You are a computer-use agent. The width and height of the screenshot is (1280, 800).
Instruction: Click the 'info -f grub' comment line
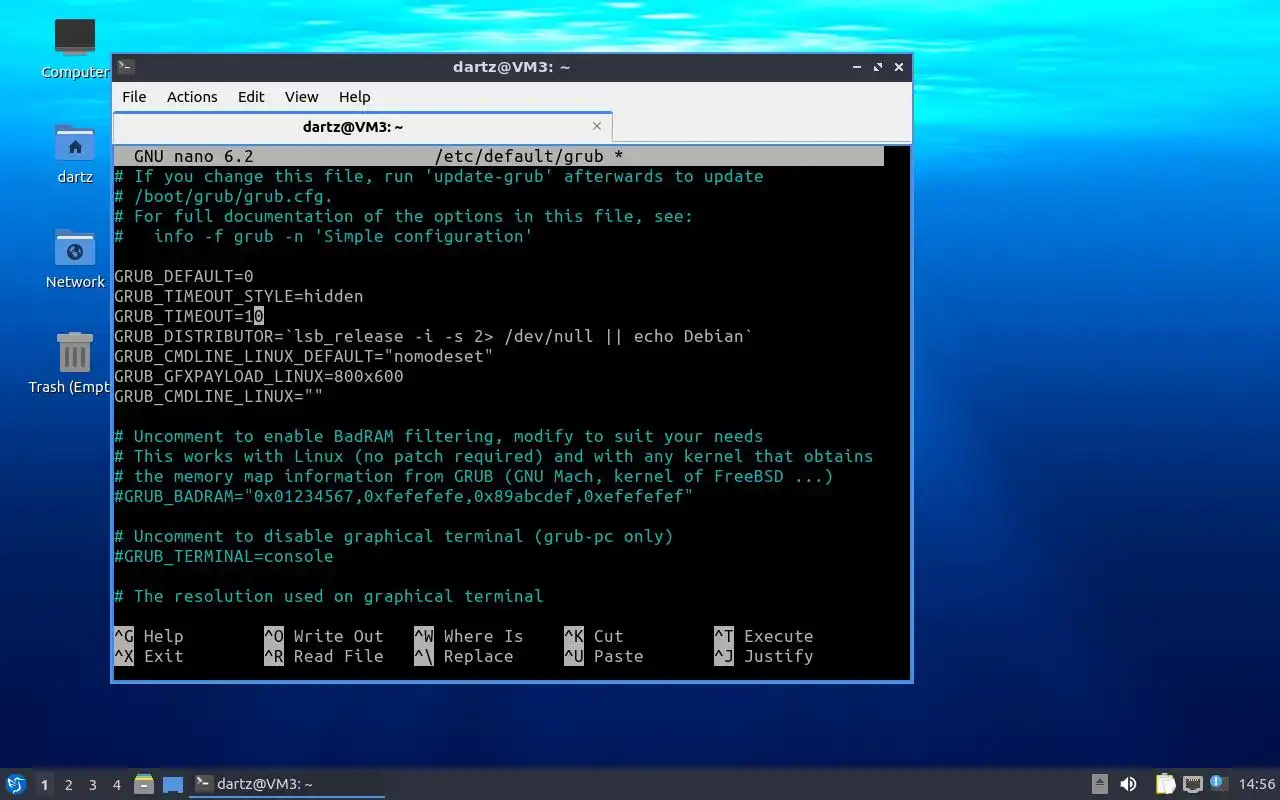(x=324, y=236)
